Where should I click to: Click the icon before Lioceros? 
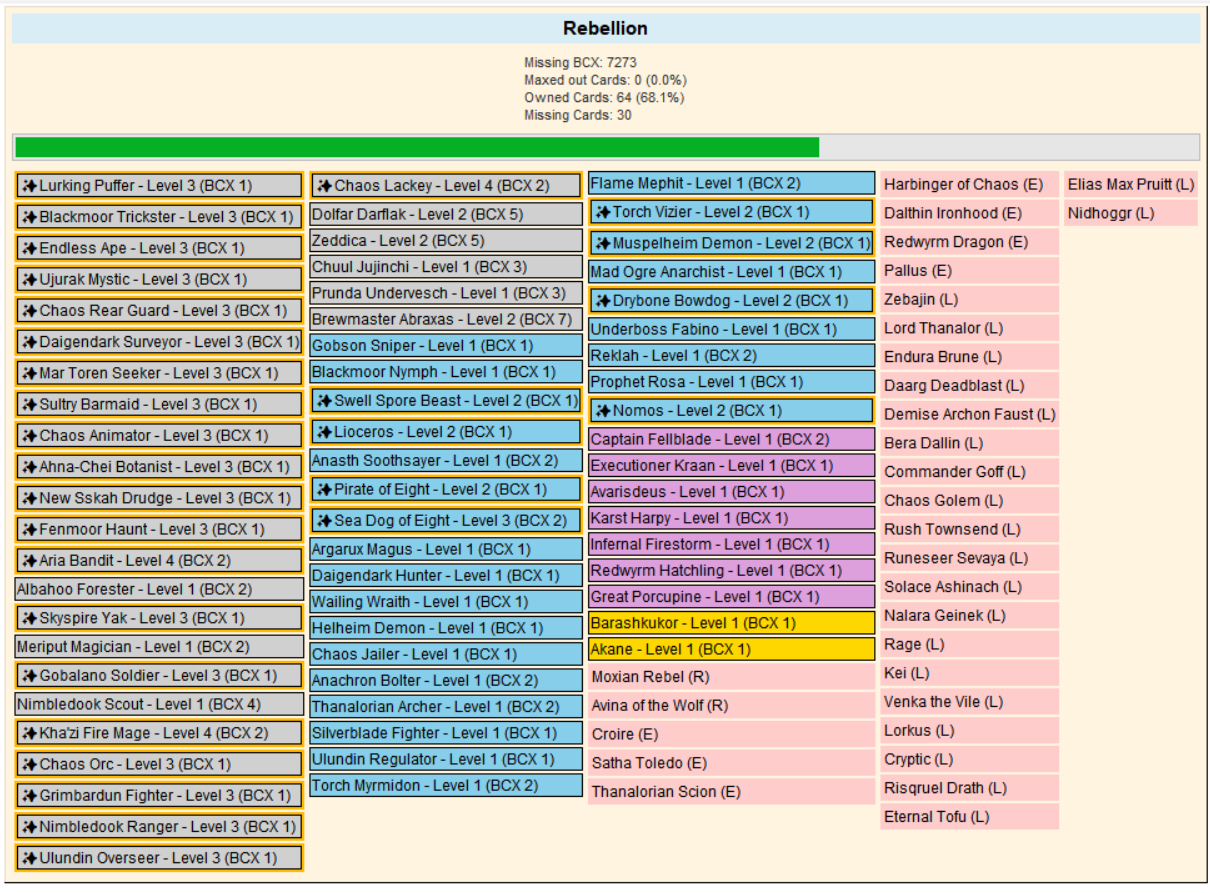324,432
